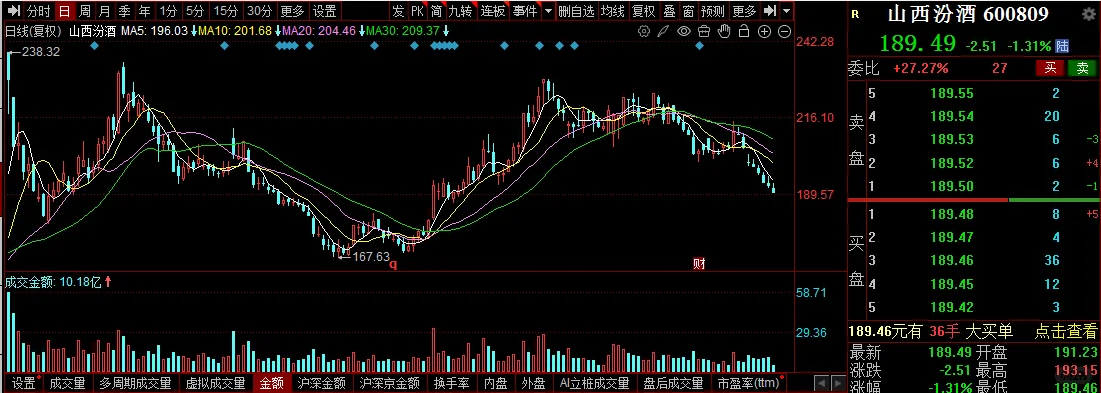This screenshot has height=393, width=1101.
Task: Select the hand pan tool icon
Action: coord(724,31)
